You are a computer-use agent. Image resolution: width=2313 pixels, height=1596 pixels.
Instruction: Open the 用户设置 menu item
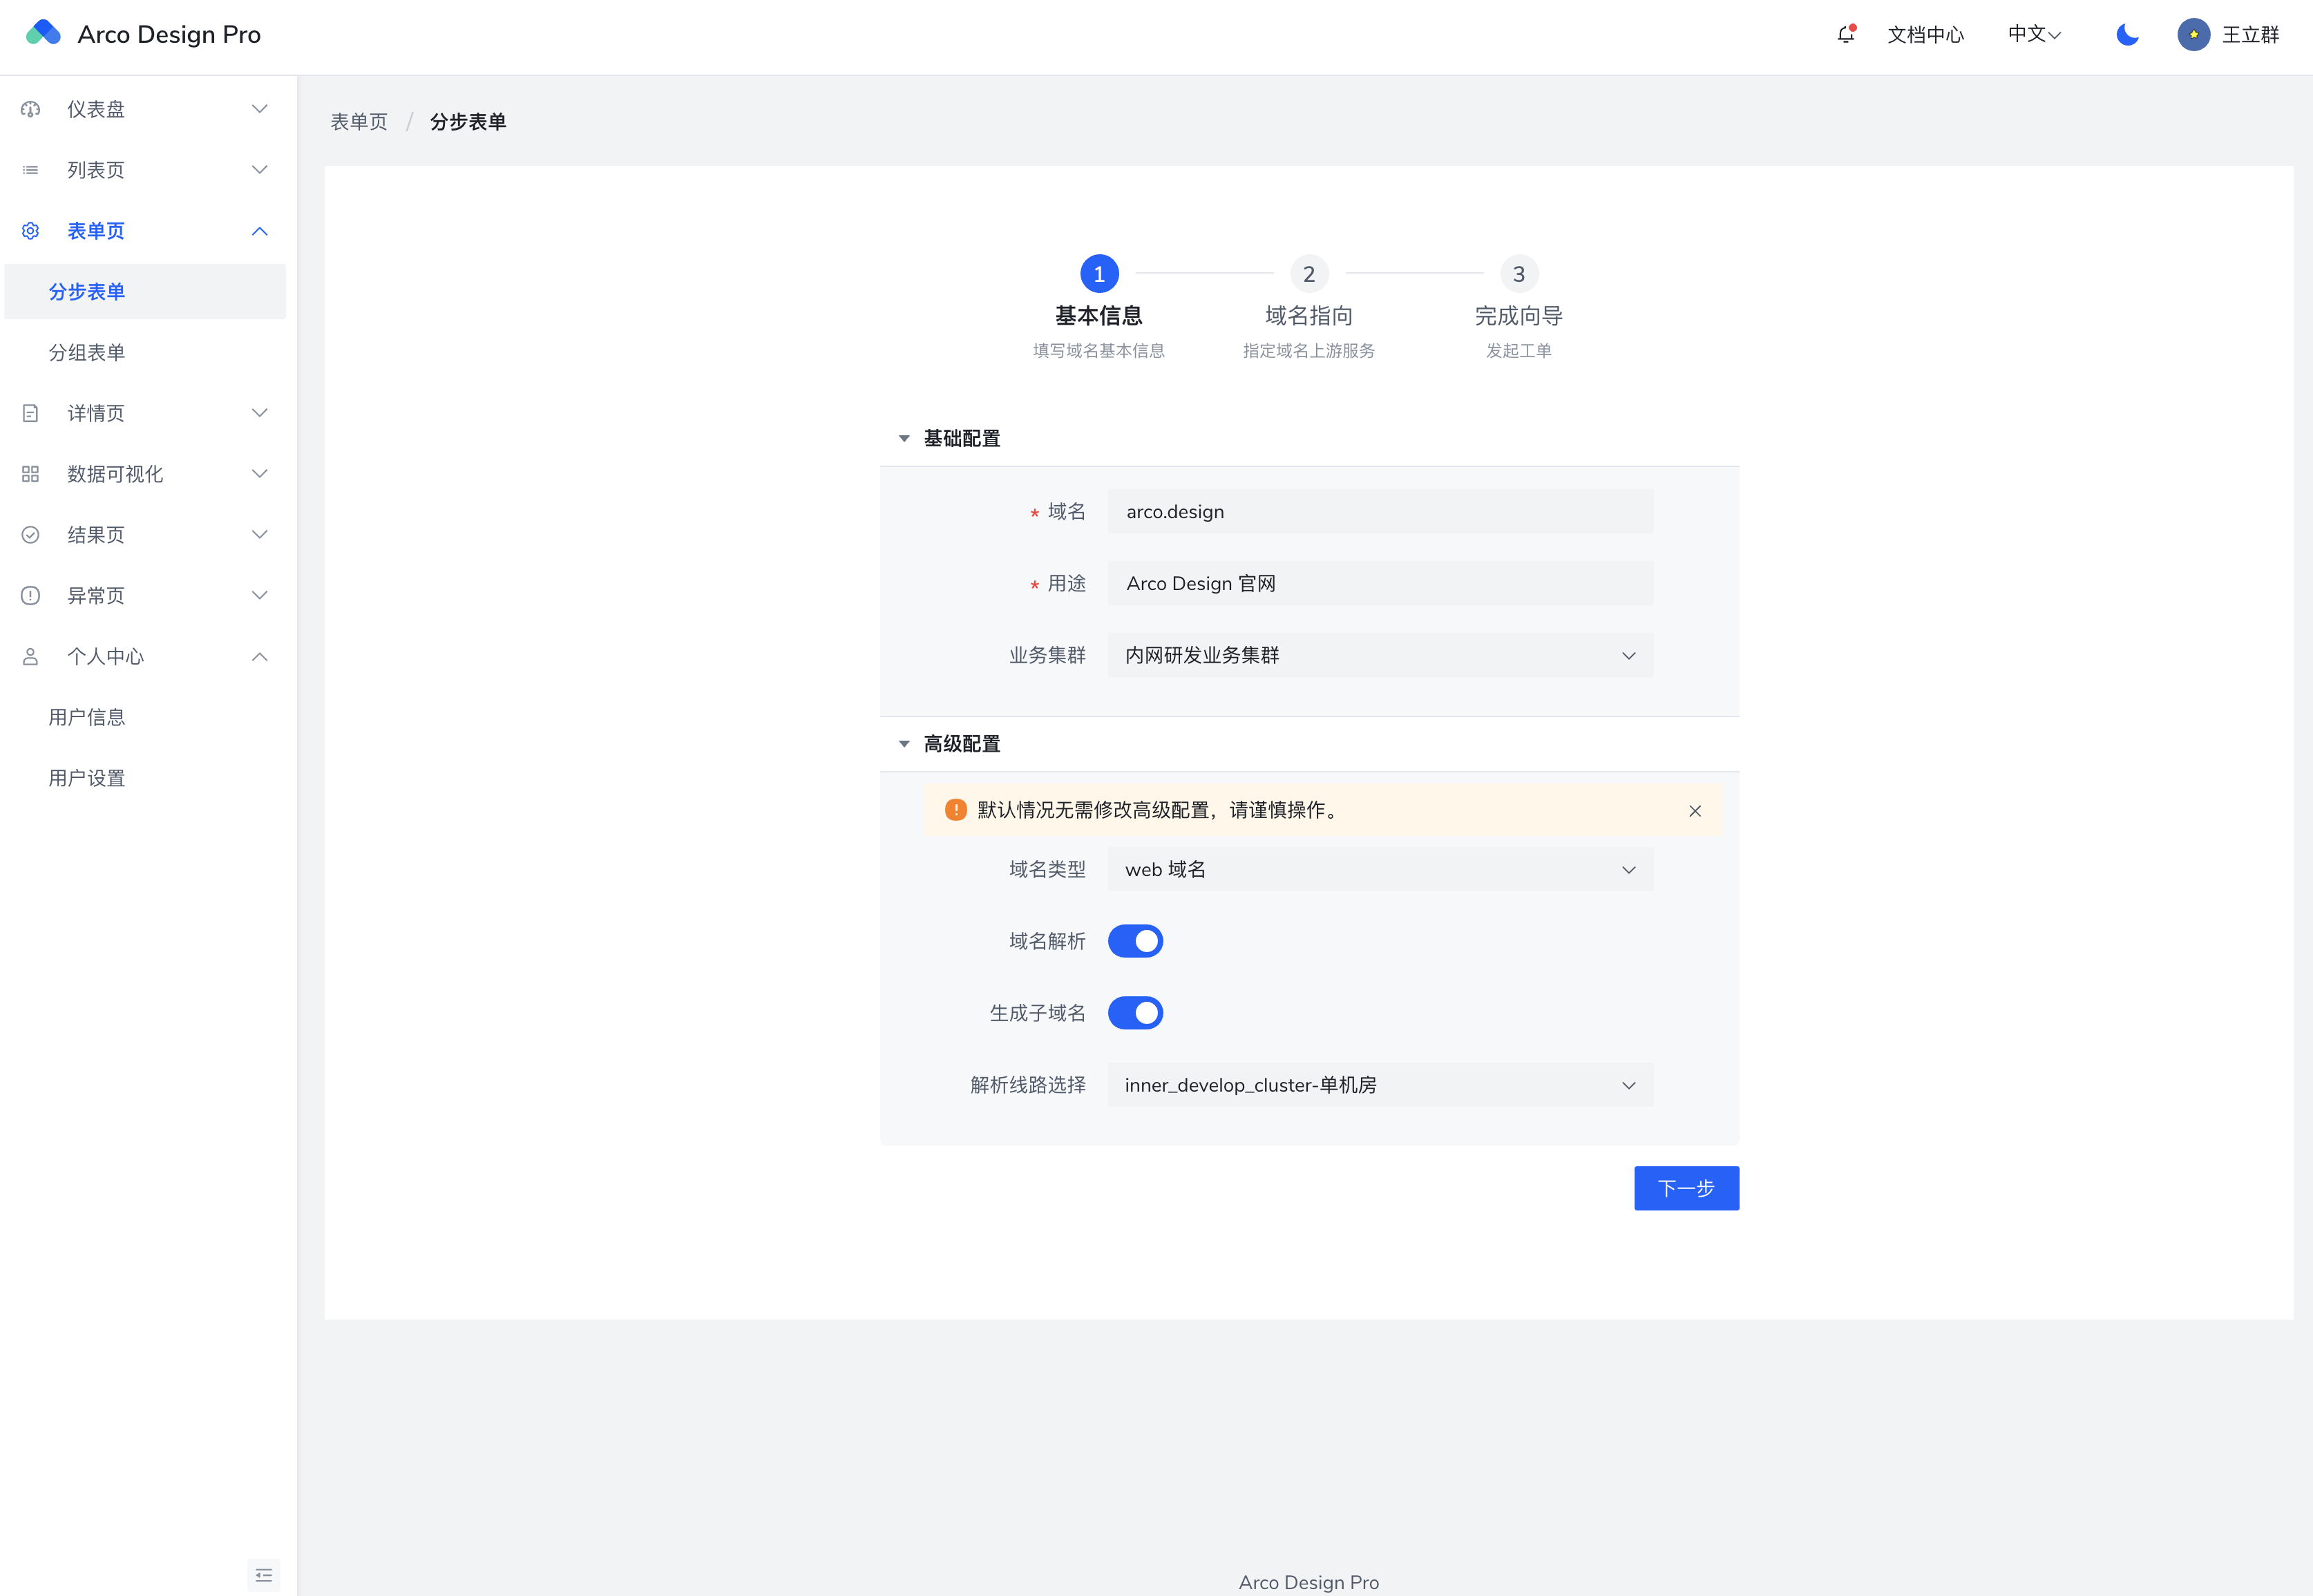coord(87,778)
